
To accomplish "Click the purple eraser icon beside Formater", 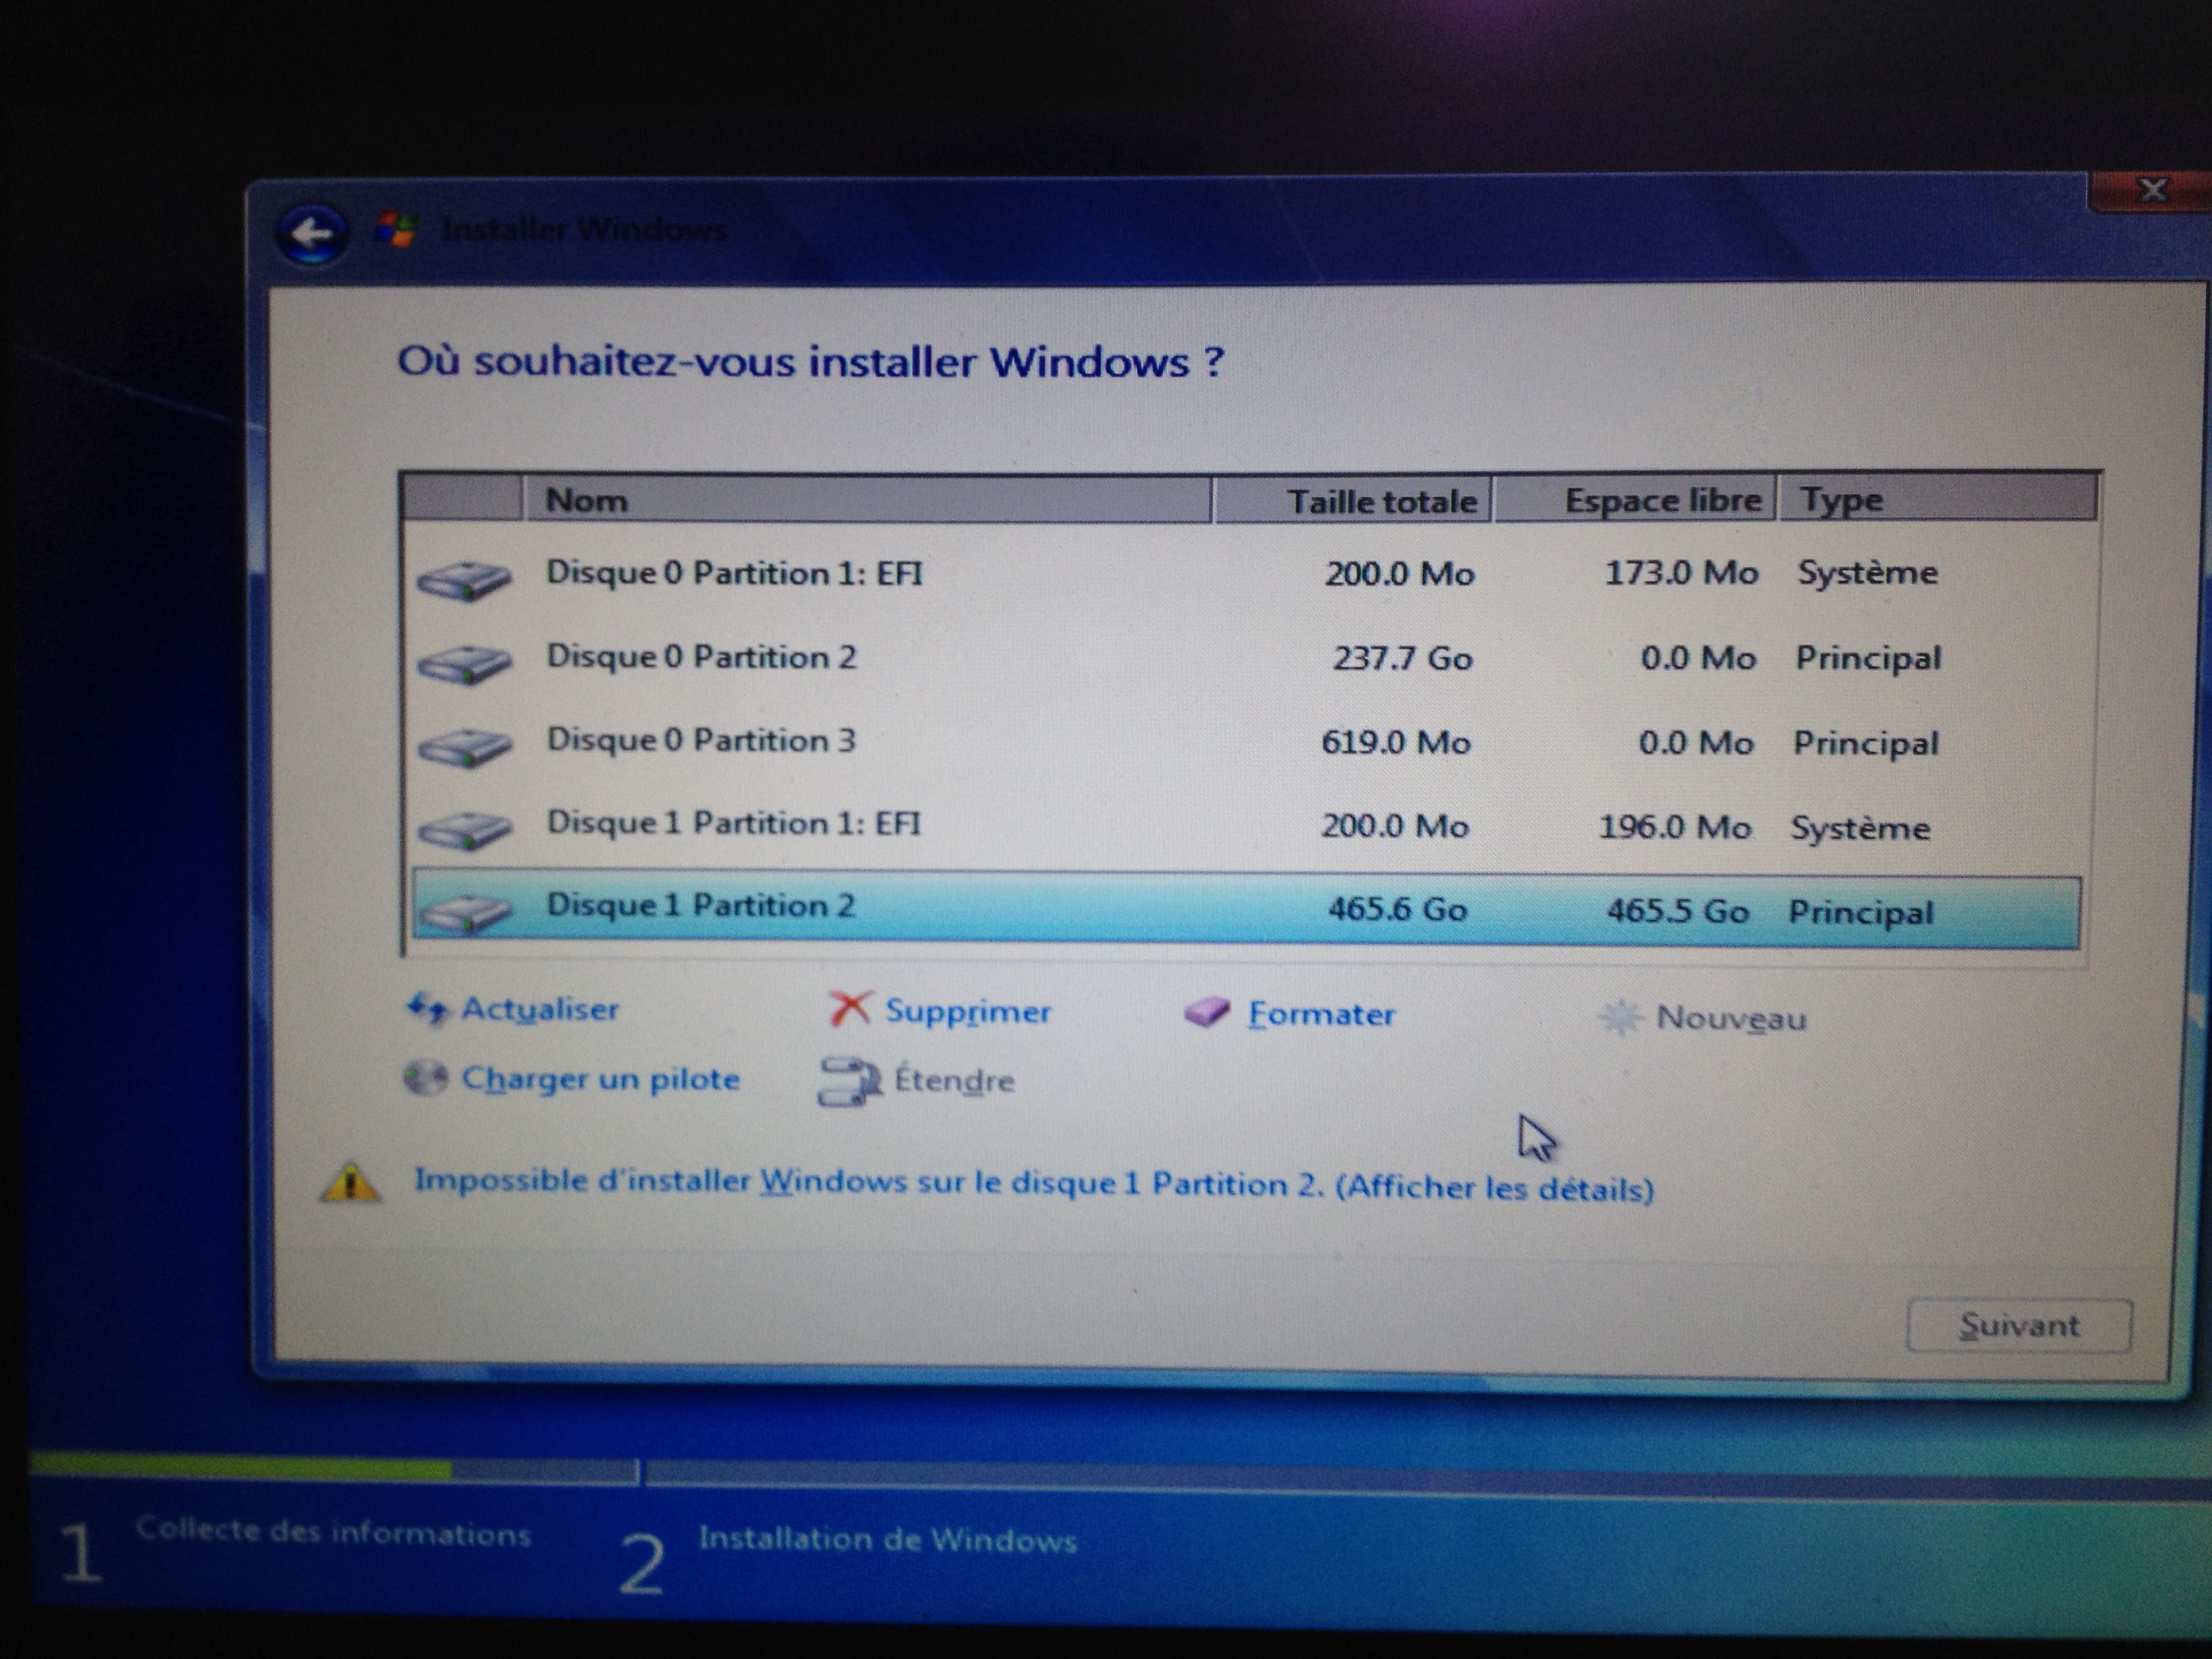I will [1207, 1012].
